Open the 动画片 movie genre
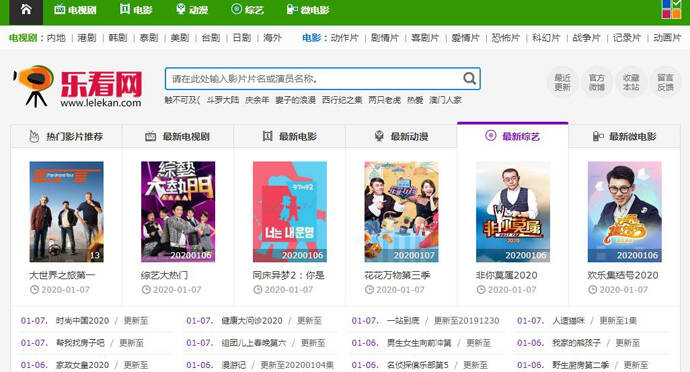Image resolution: width=690 pixels, height=372 pixels. coord(667,38)
